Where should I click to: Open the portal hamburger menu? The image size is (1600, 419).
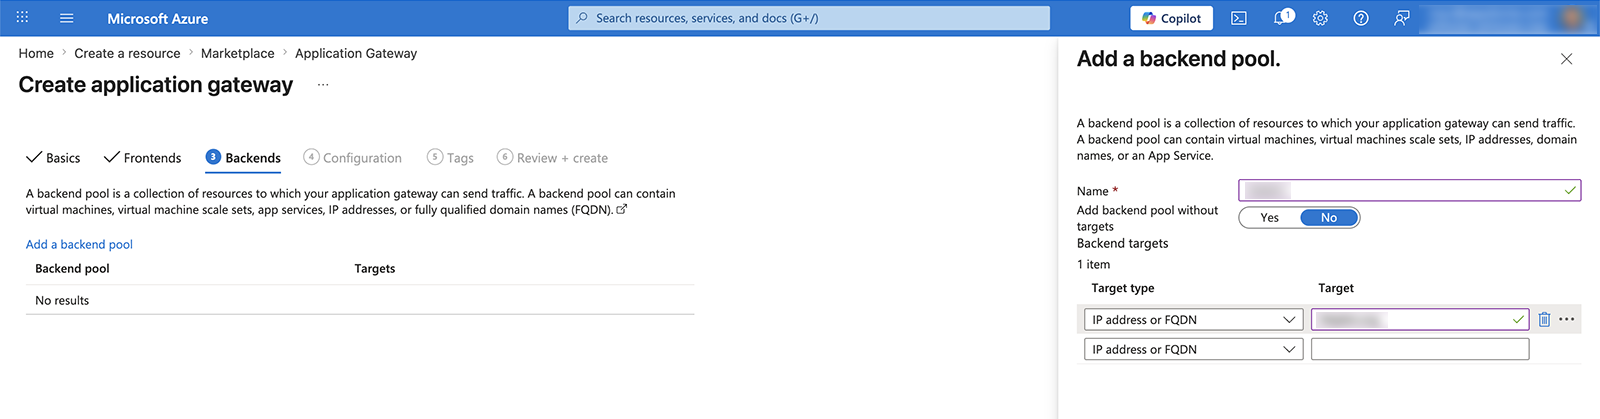click(67, 18)
